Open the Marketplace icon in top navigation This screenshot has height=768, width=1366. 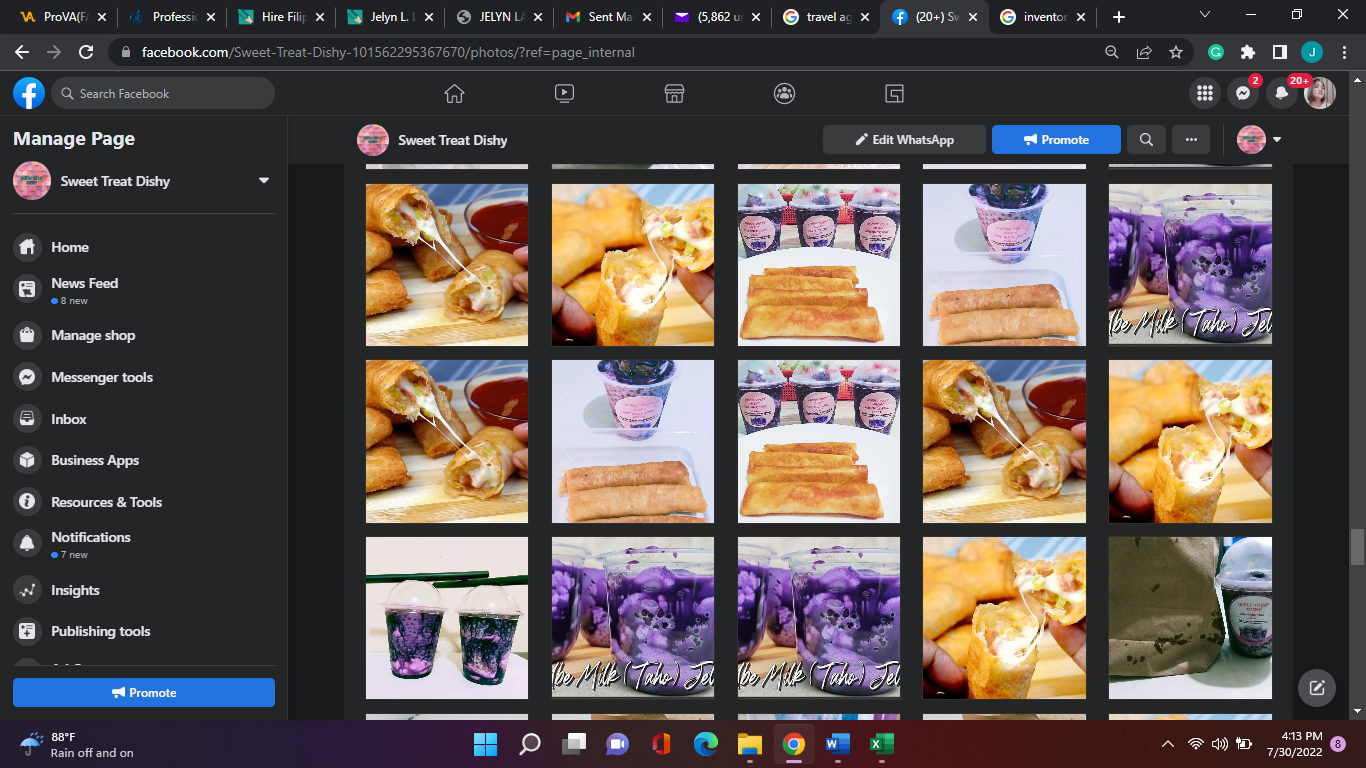point(674,93)
